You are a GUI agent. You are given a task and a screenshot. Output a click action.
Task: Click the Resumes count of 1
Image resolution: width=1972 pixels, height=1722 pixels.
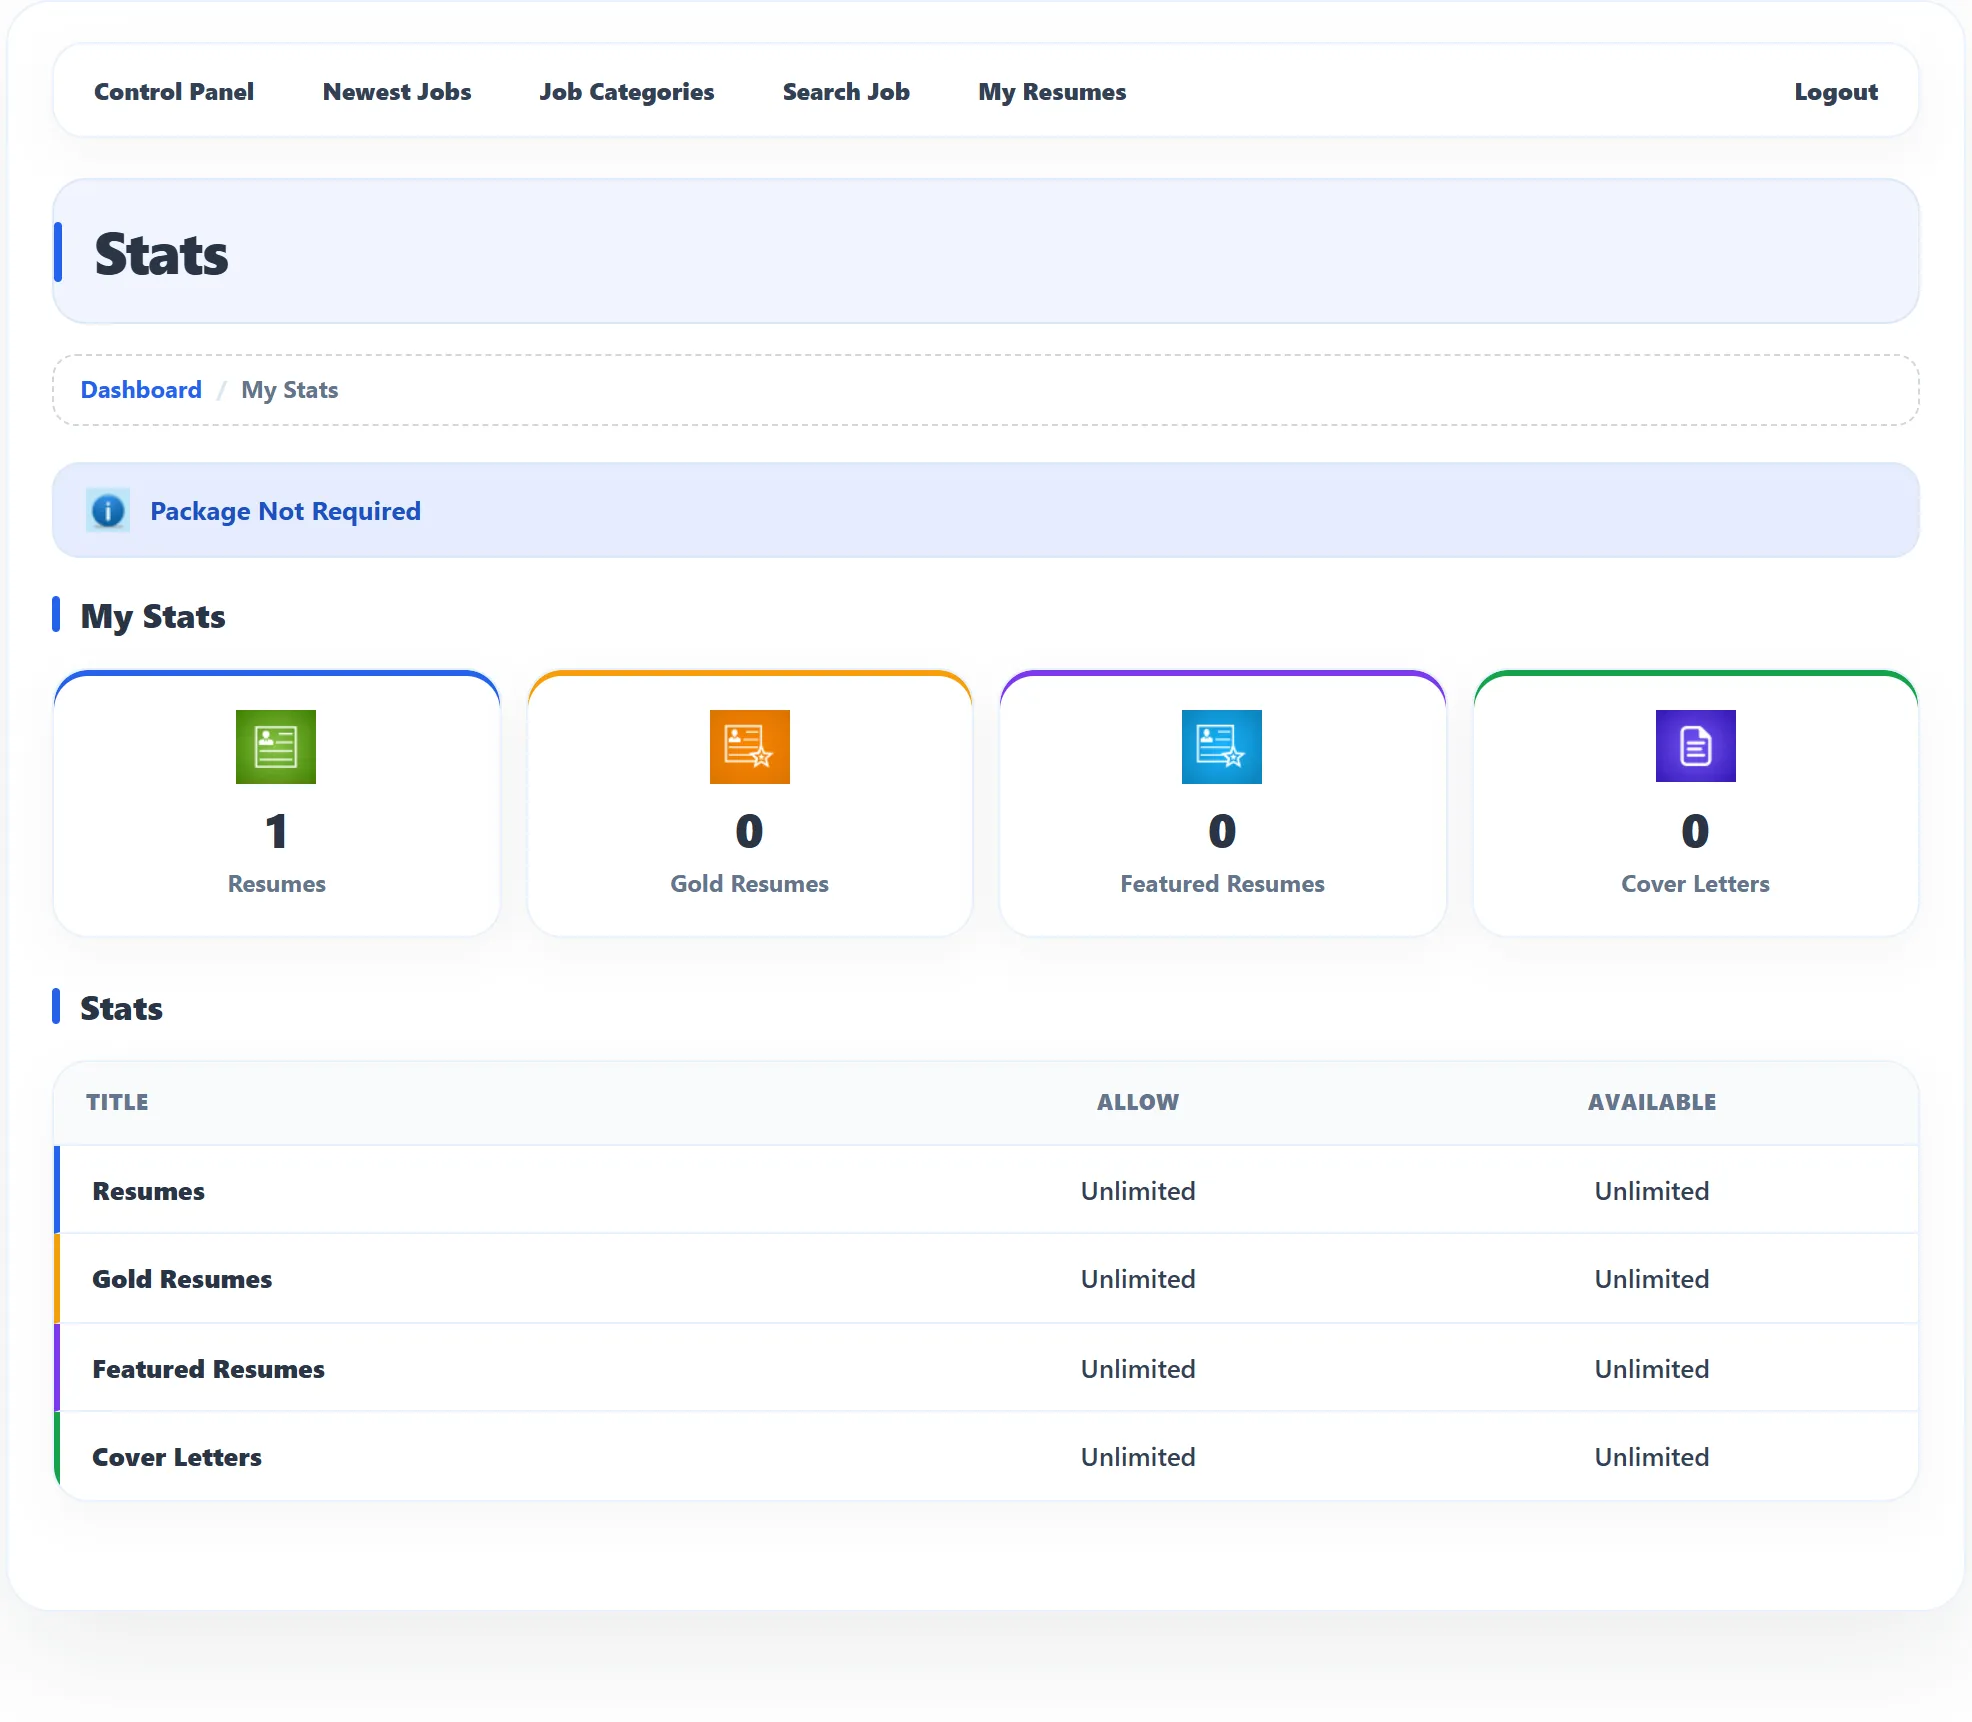tap(276, 831)
